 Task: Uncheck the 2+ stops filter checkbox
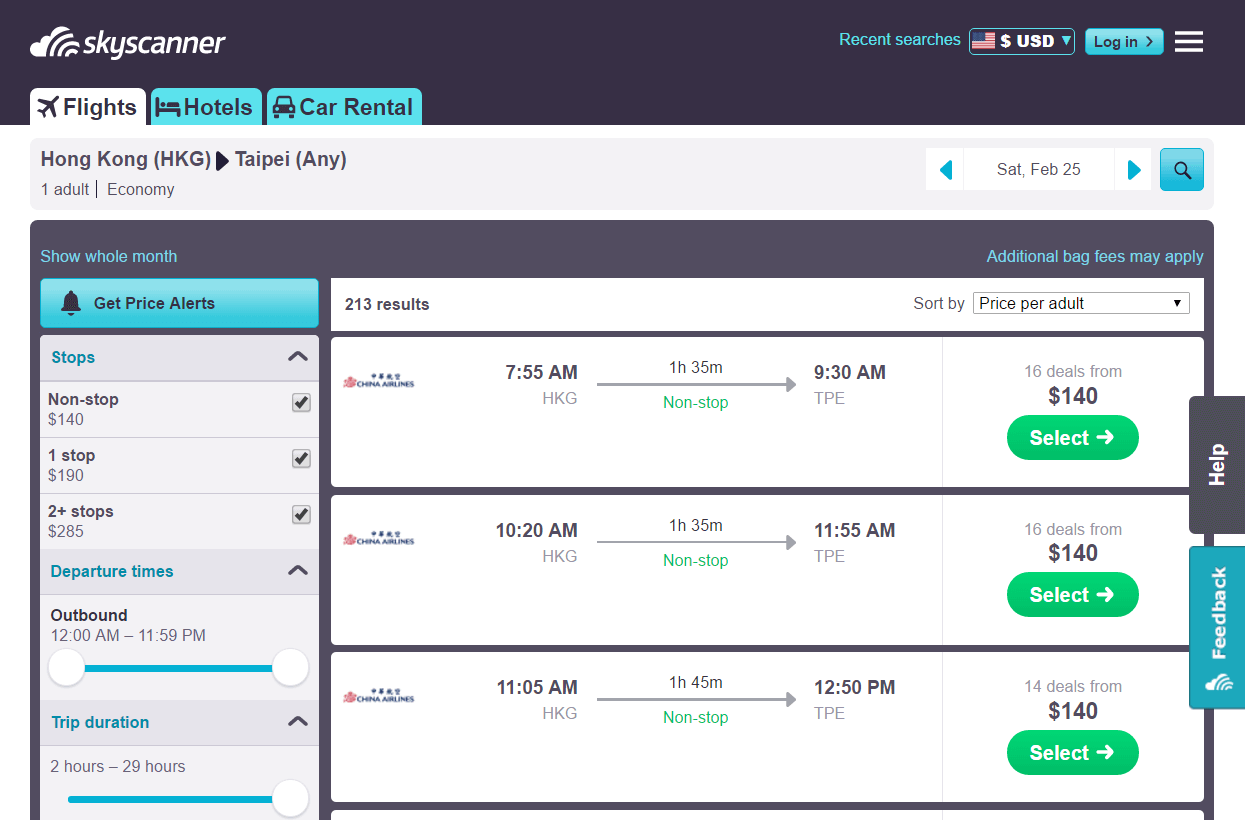click(301, 514)
